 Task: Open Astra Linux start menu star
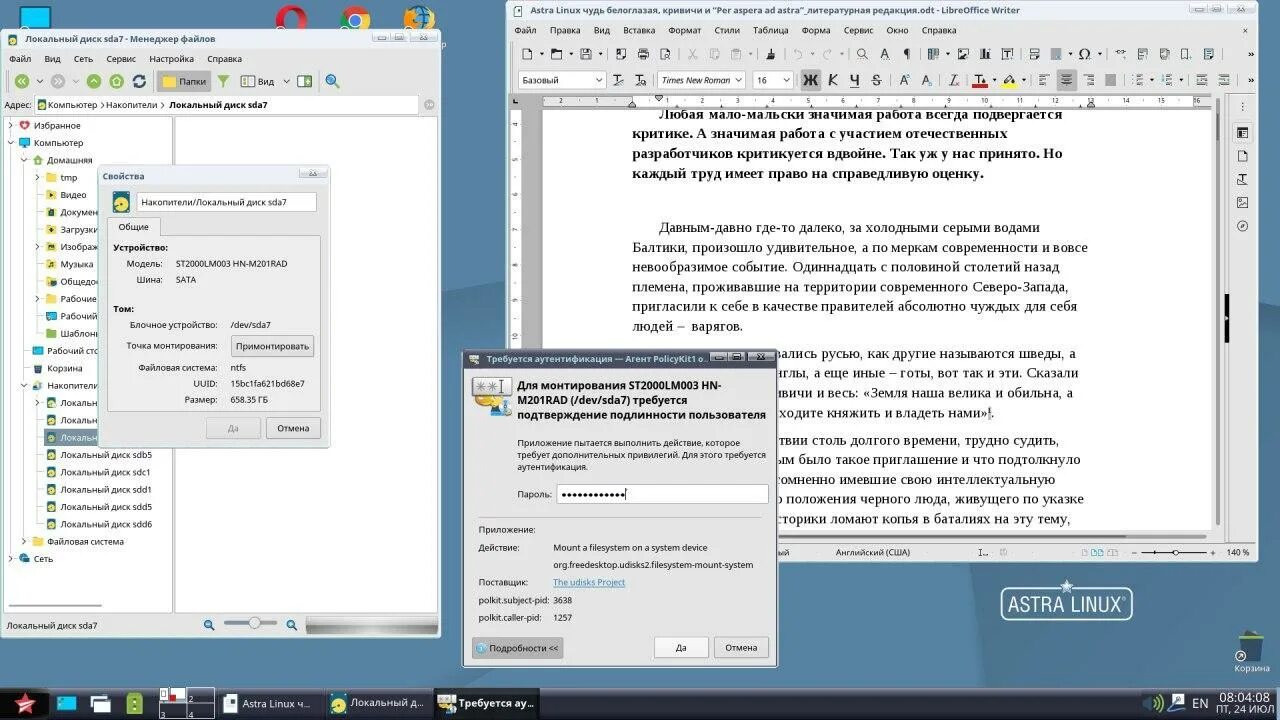point(24,704)
